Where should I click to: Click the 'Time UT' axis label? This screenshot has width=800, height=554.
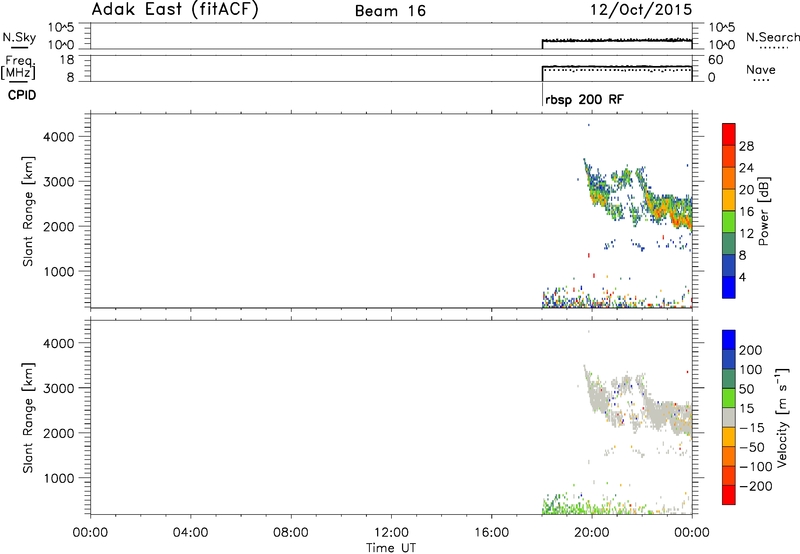pyautogui.click(x=391, y=548)
